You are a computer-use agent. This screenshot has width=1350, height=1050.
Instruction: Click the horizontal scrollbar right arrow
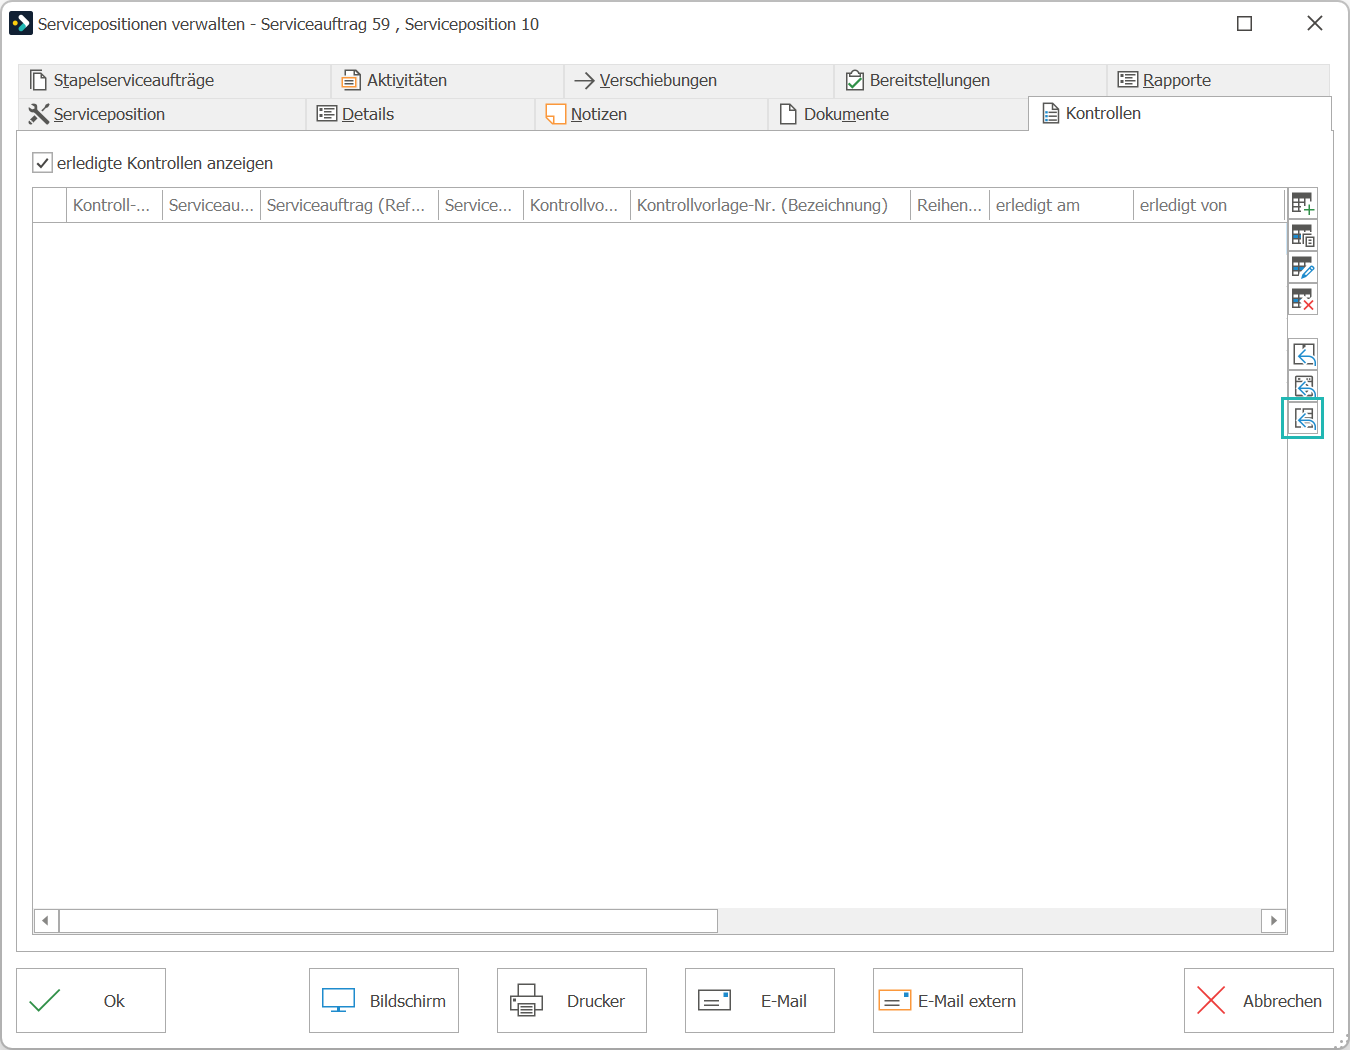click(x=1273, y=920)
